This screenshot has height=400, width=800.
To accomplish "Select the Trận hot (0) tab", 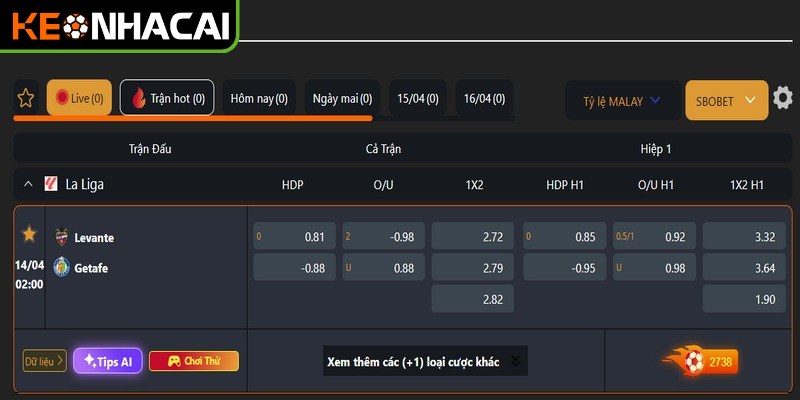I will (167, 98).
